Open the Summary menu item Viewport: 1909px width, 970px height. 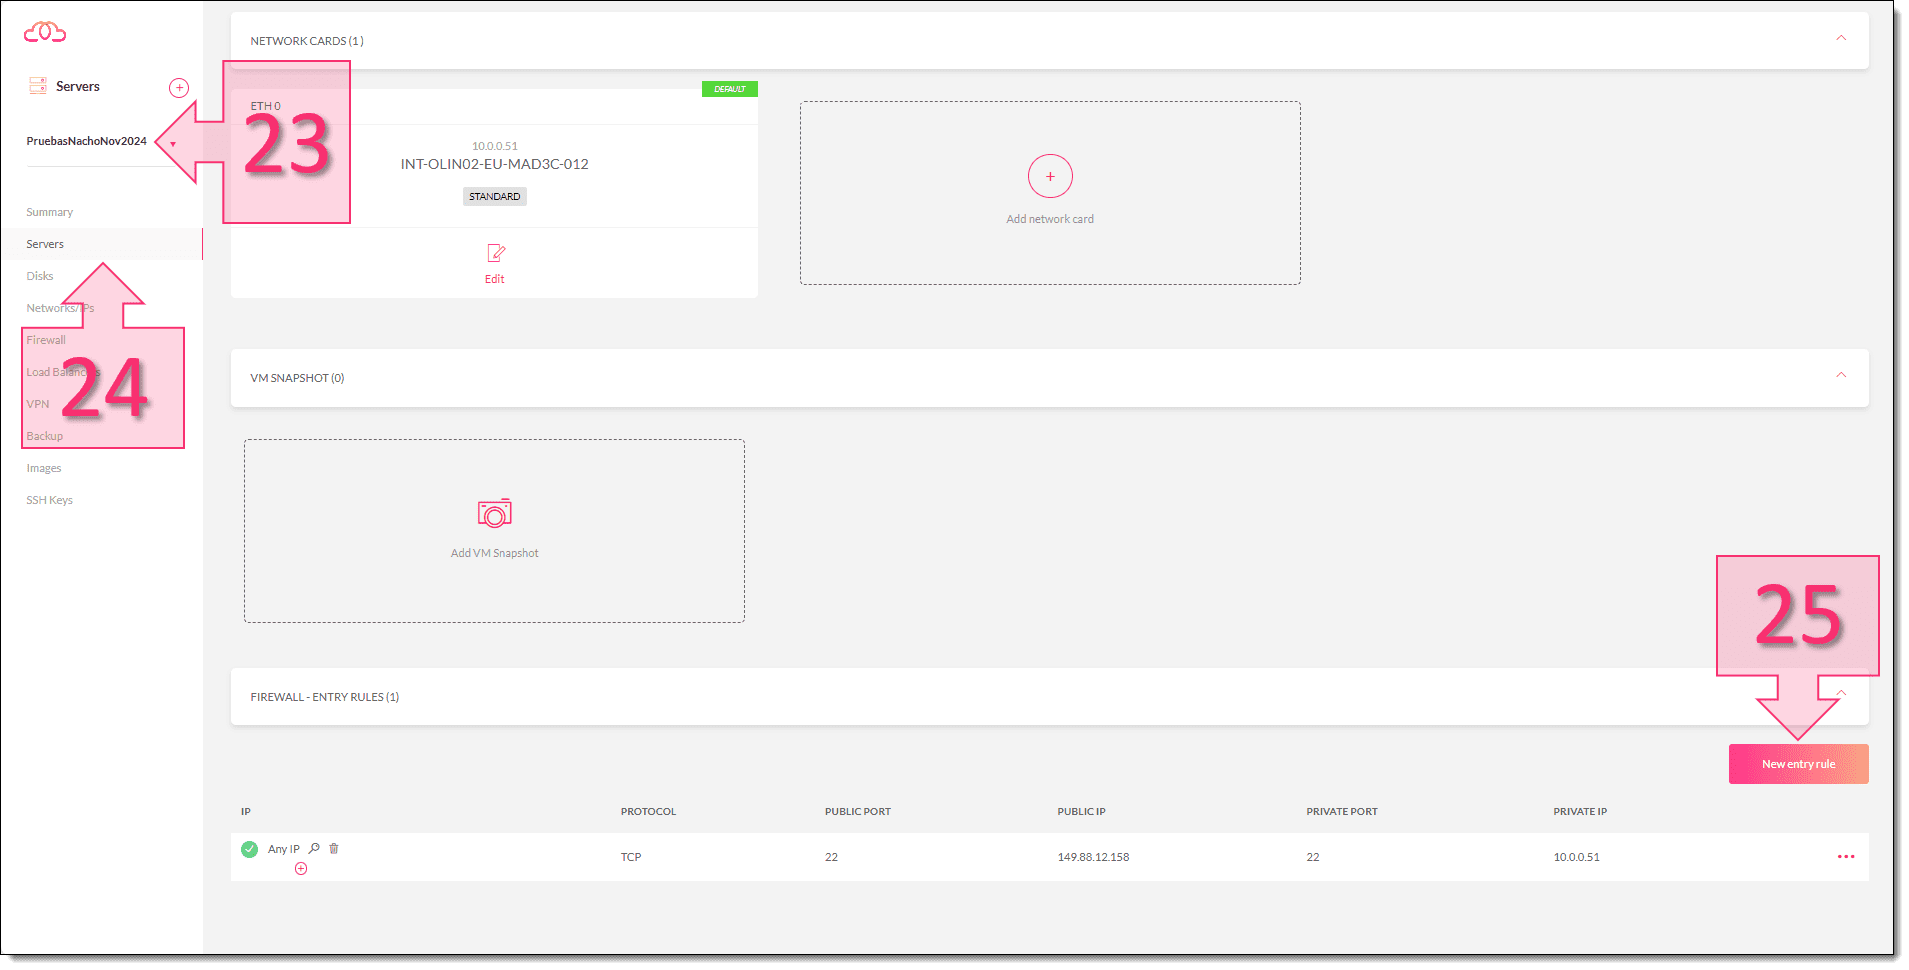tap(50, 212)
